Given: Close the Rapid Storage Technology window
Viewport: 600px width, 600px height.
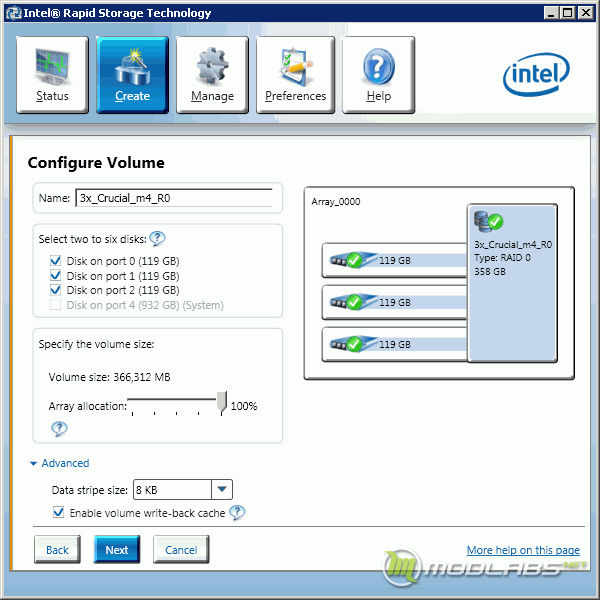Looking at the screenshot, I should [586, 13].
